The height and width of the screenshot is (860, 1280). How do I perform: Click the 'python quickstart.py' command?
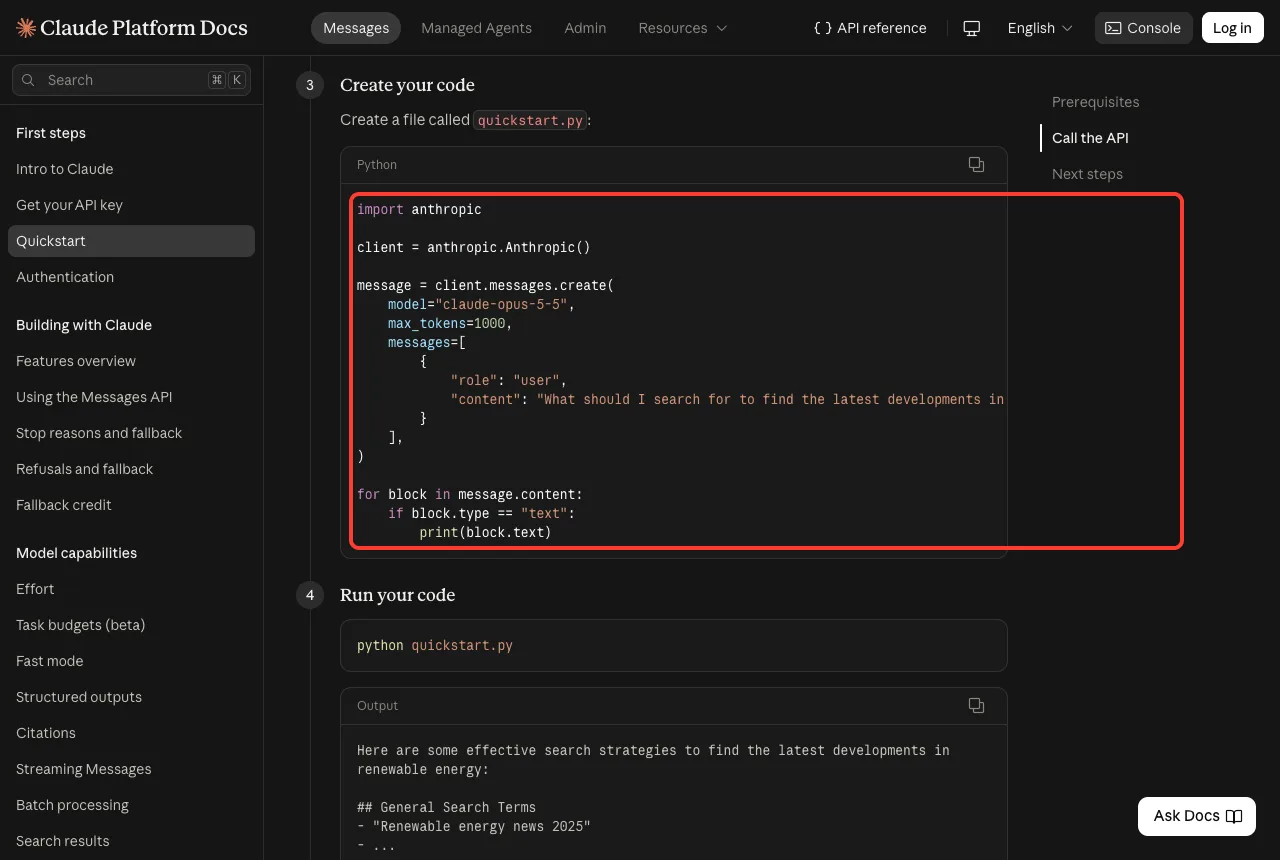(435, 646)
